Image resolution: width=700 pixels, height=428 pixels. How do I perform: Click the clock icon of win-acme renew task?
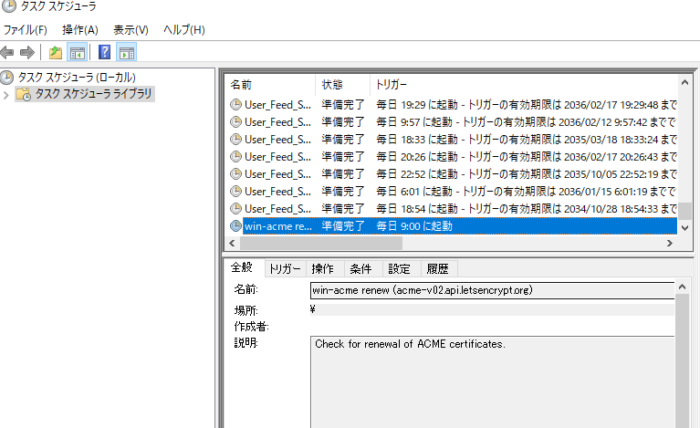tap(236, 226)
